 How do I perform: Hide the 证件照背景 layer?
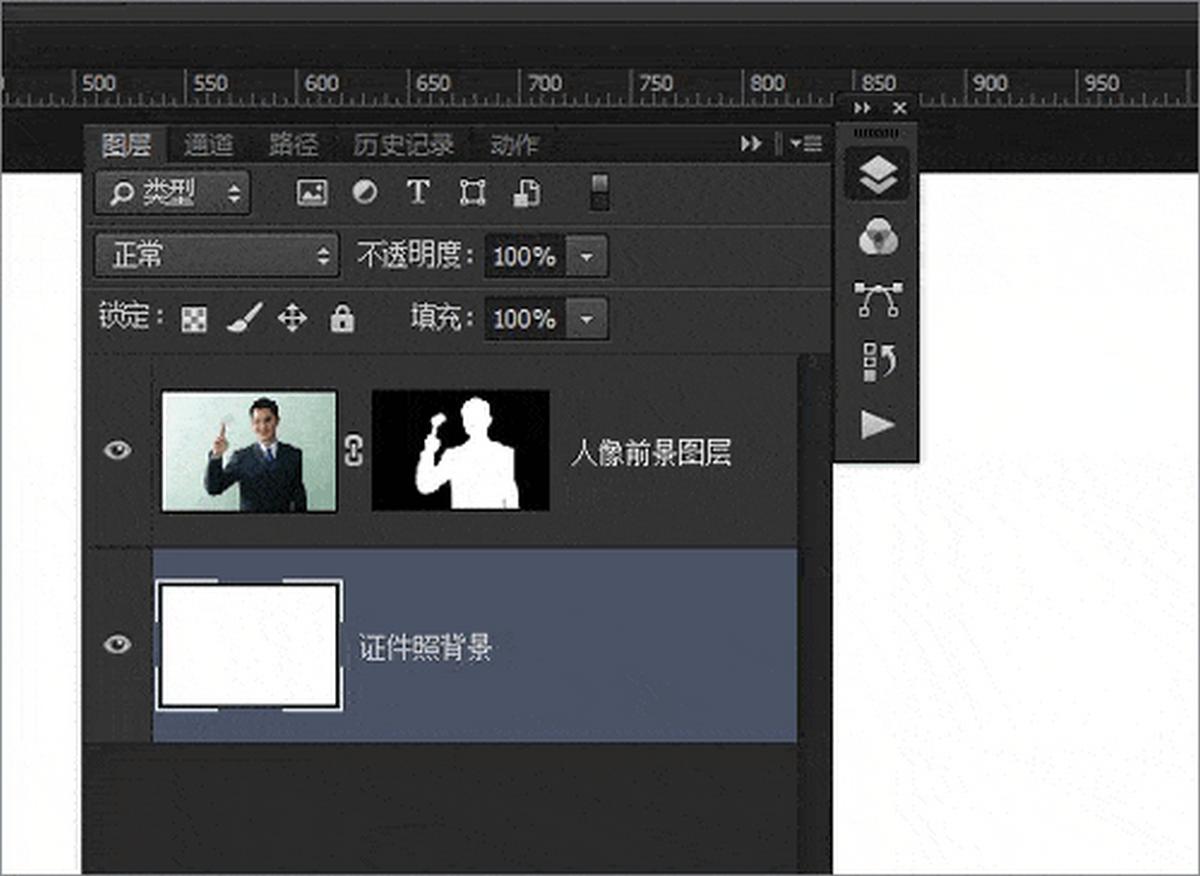pyautogui.click(x=116, y=645)
